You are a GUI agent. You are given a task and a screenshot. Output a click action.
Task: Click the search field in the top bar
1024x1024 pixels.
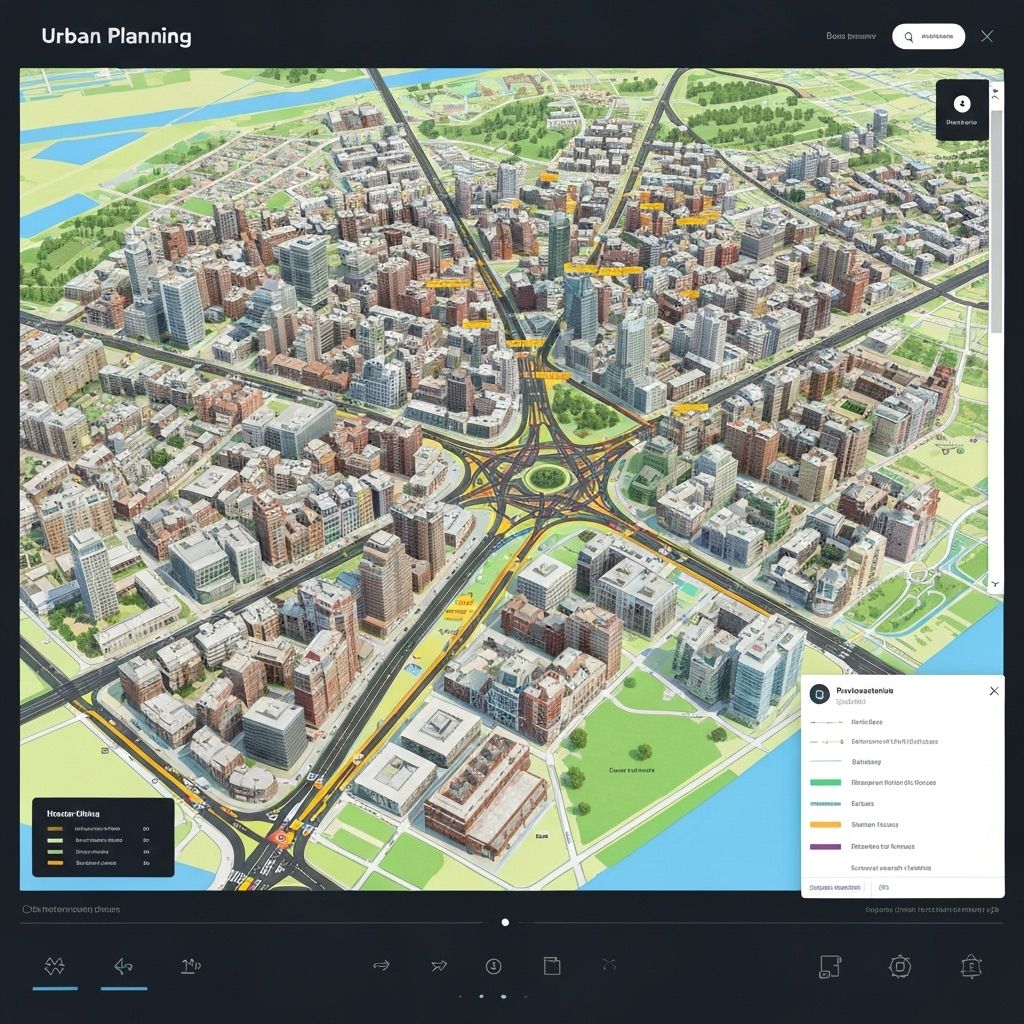pos(929,37)
